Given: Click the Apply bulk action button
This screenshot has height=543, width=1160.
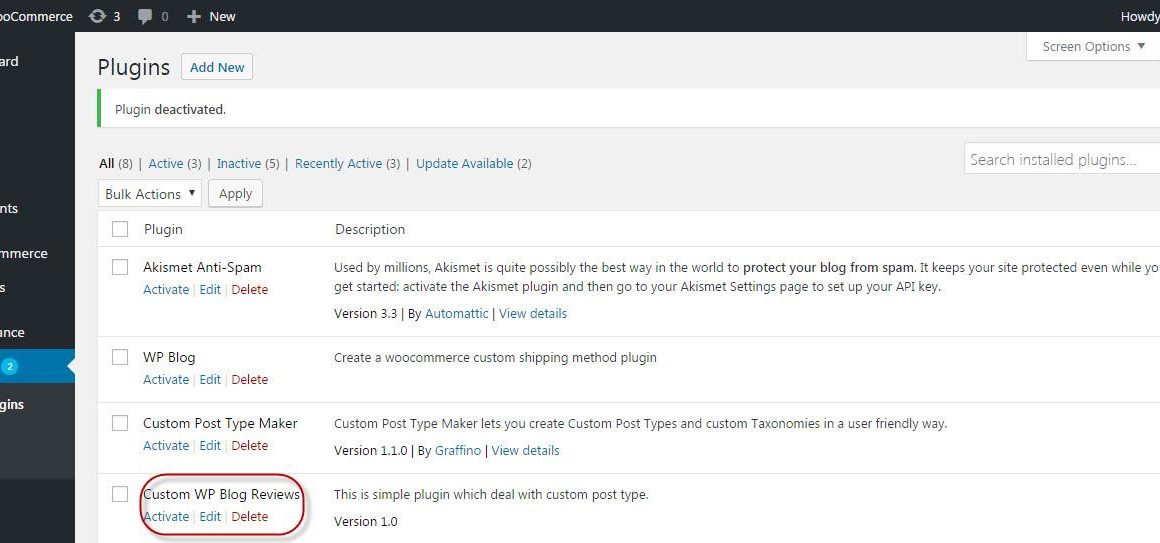Looking at the screenshot, I should click(235, 194).
